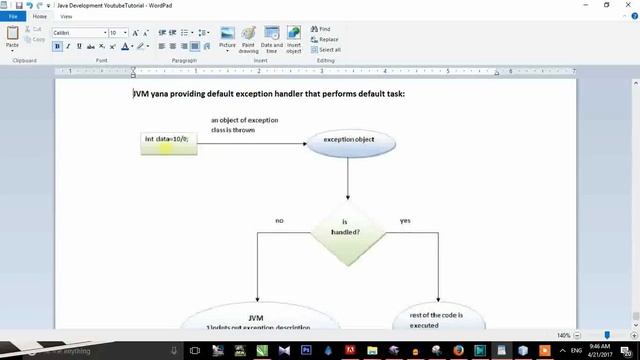Increase the paragraph indent

pyautogui.click(x=173, y=33)
